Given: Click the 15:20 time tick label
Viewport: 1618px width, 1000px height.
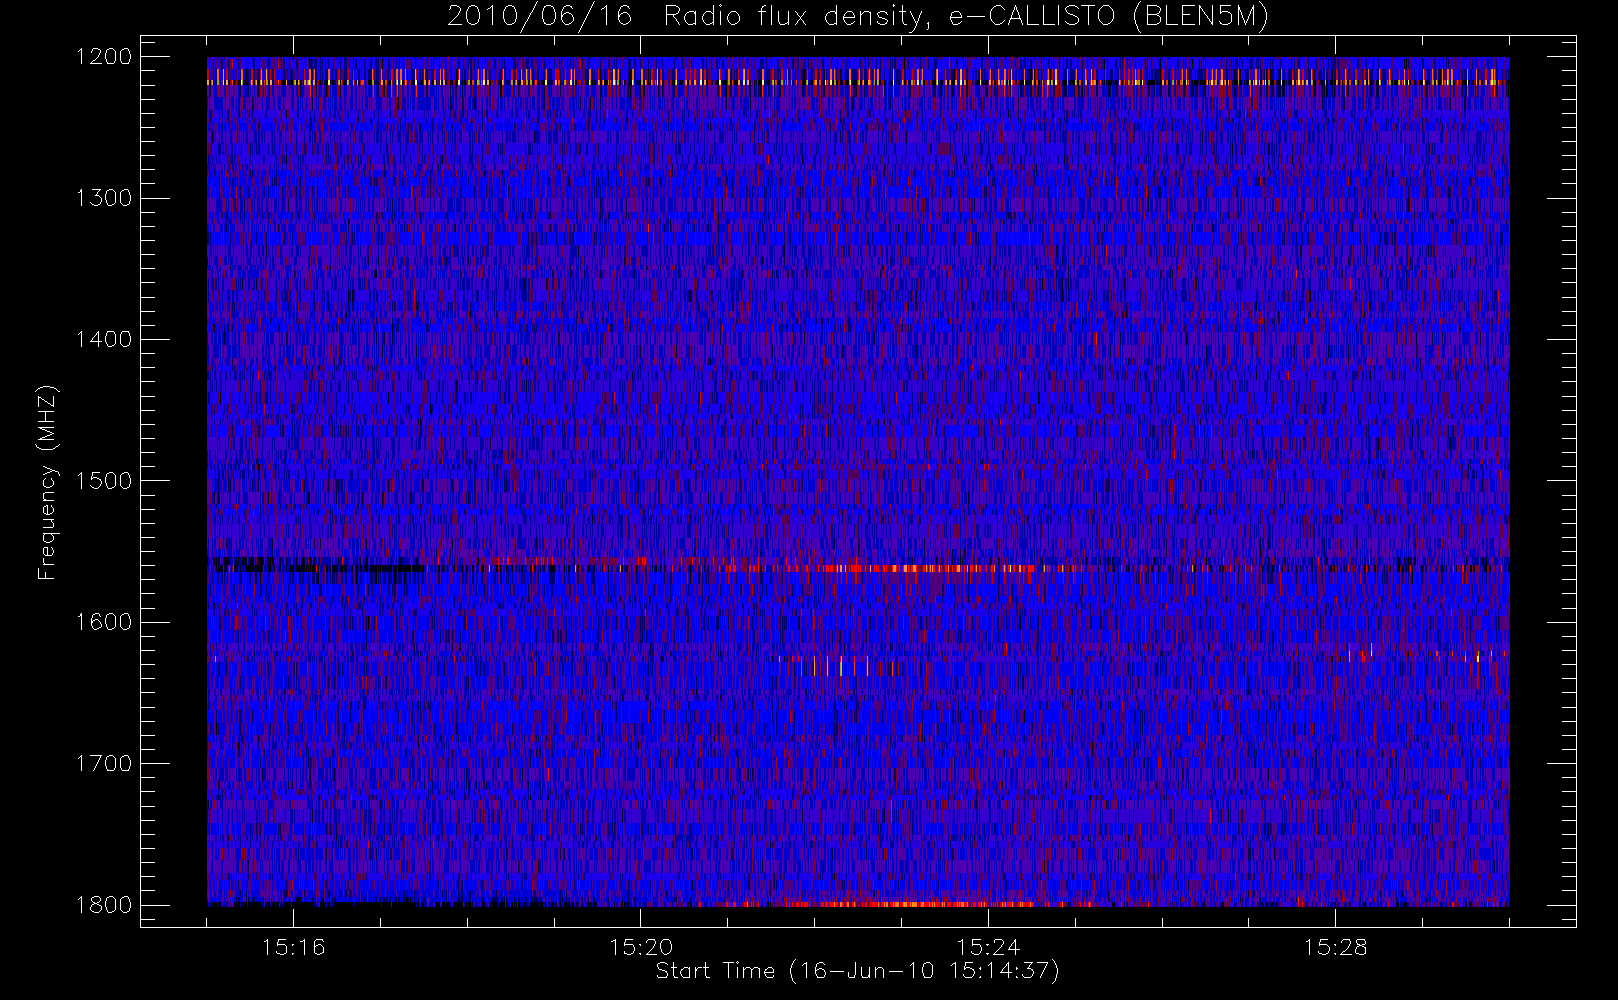Looking at the screenshot, I should [640, 947].
